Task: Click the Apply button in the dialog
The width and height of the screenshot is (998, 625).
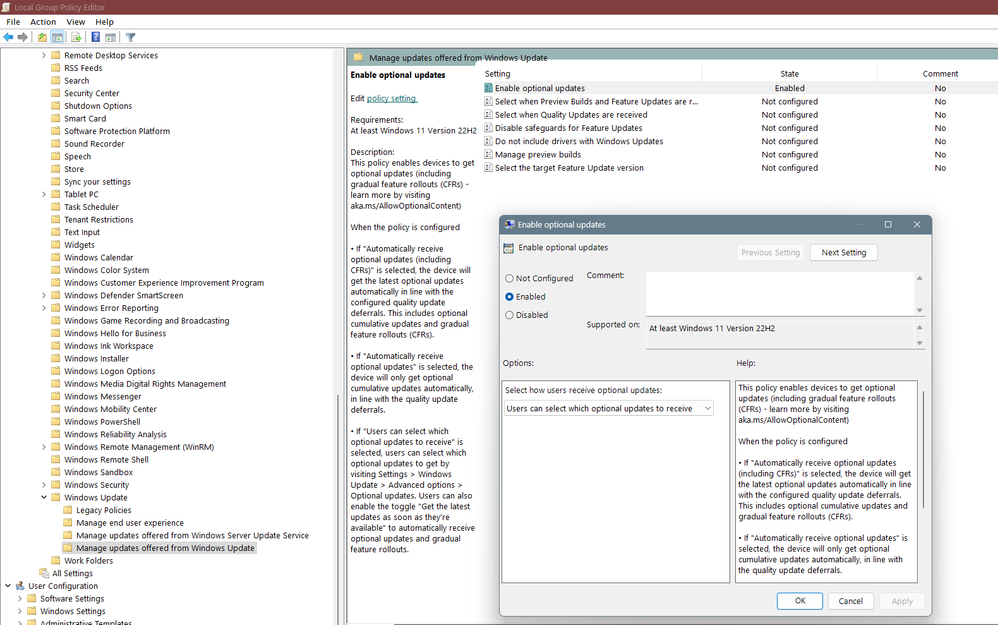Action: pyautogui.click(x=902, y=601)
